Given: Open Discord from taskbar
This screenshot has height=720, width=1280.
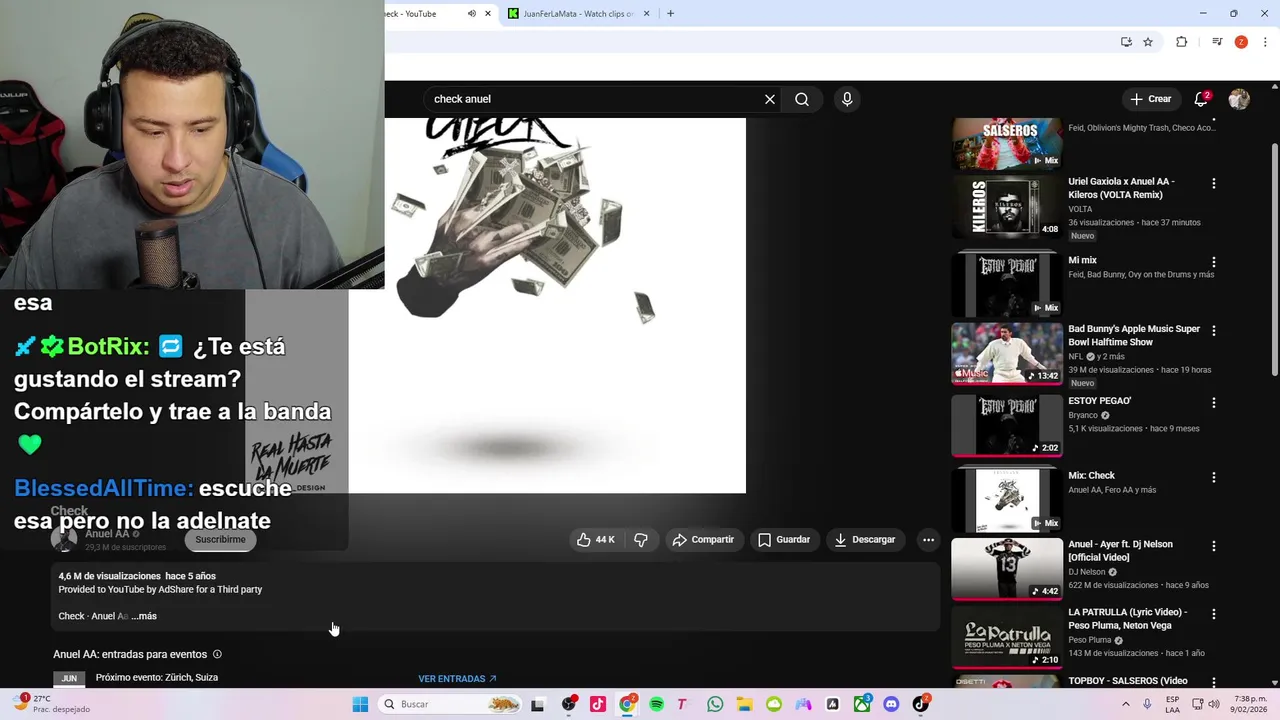Looking at the screenshot, I should point(891,704).
